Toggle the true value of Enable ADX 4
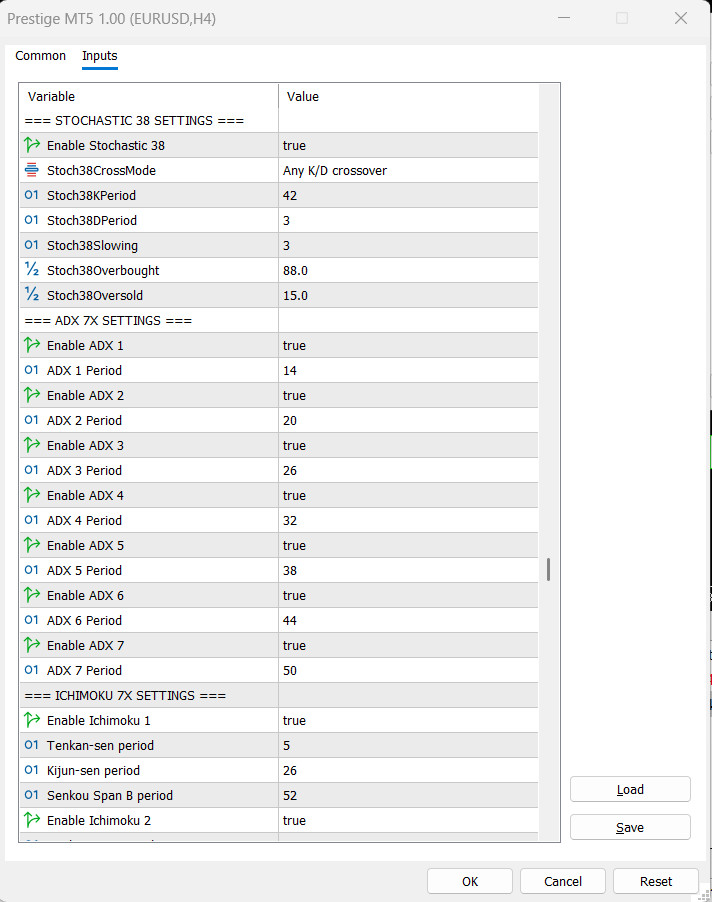 [x=408, y=495]
